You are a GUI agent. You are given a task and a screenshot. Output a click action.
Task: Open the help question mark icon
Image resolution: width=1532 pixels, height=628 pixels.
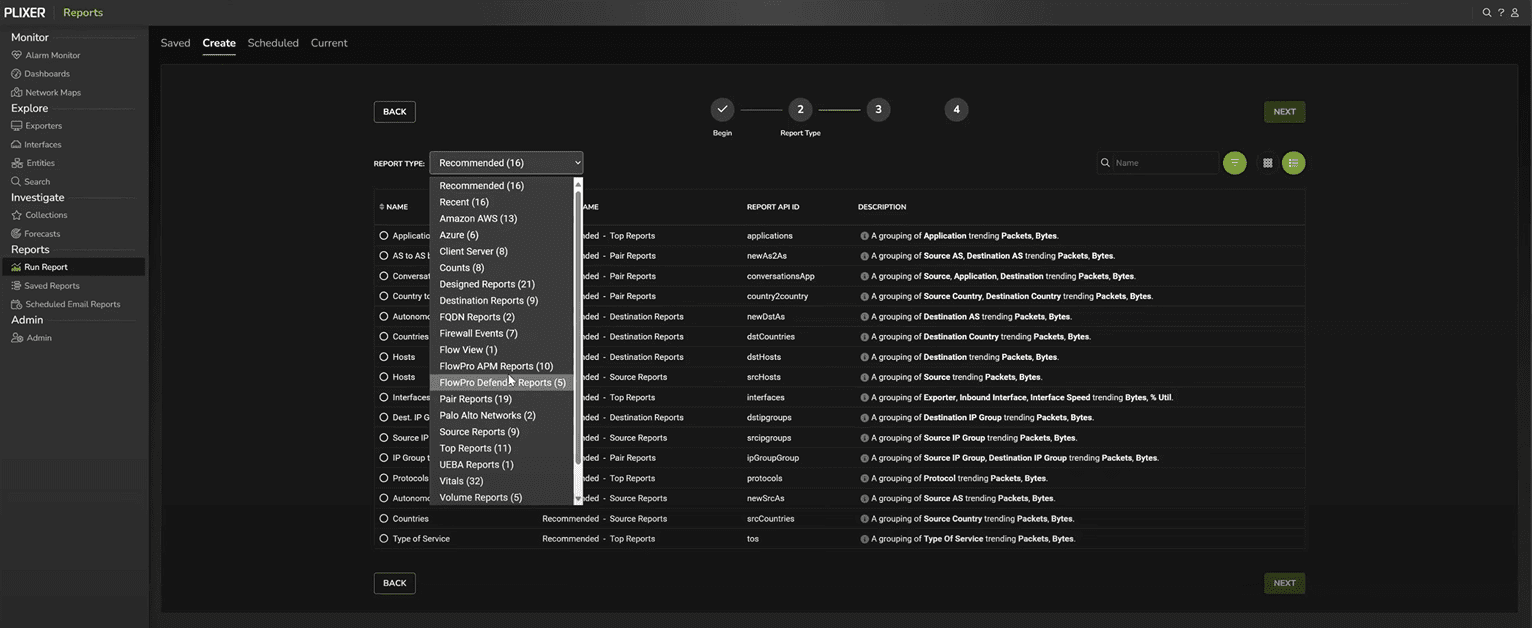click(1501, 13)
